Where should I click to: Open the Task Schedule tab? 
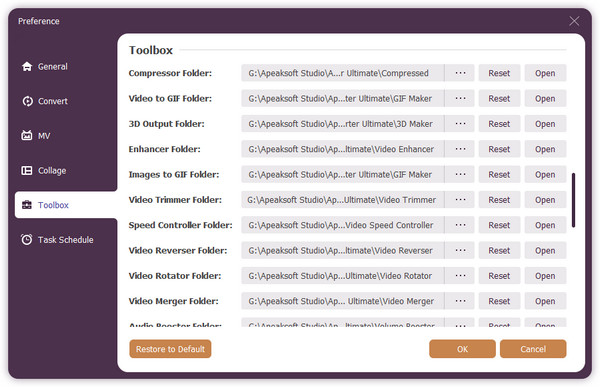(65, 240)
